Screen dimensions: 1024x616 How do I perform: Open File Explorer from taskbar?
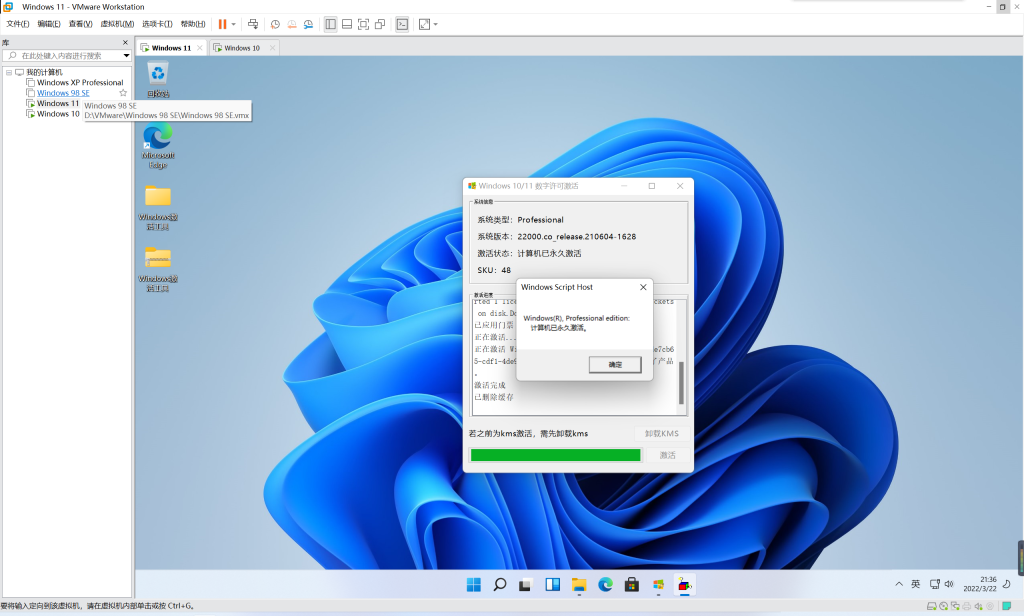coord(579,585)
